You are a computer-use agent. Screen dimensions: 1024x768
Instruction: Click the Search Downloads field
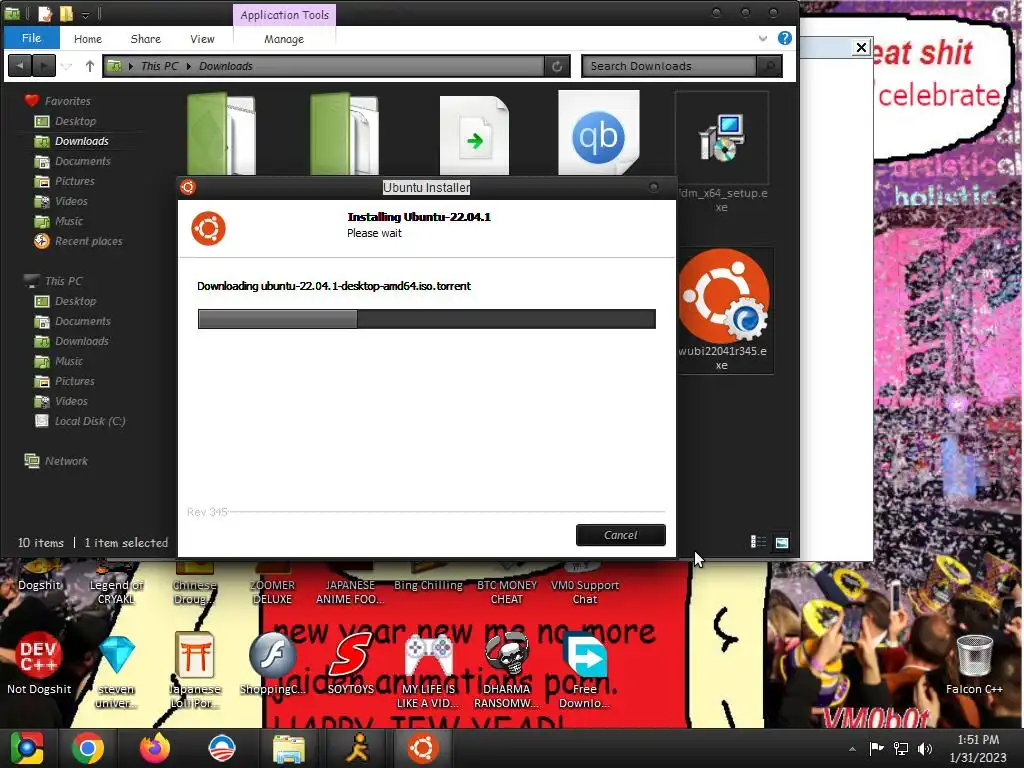click(x=669, y=66)
